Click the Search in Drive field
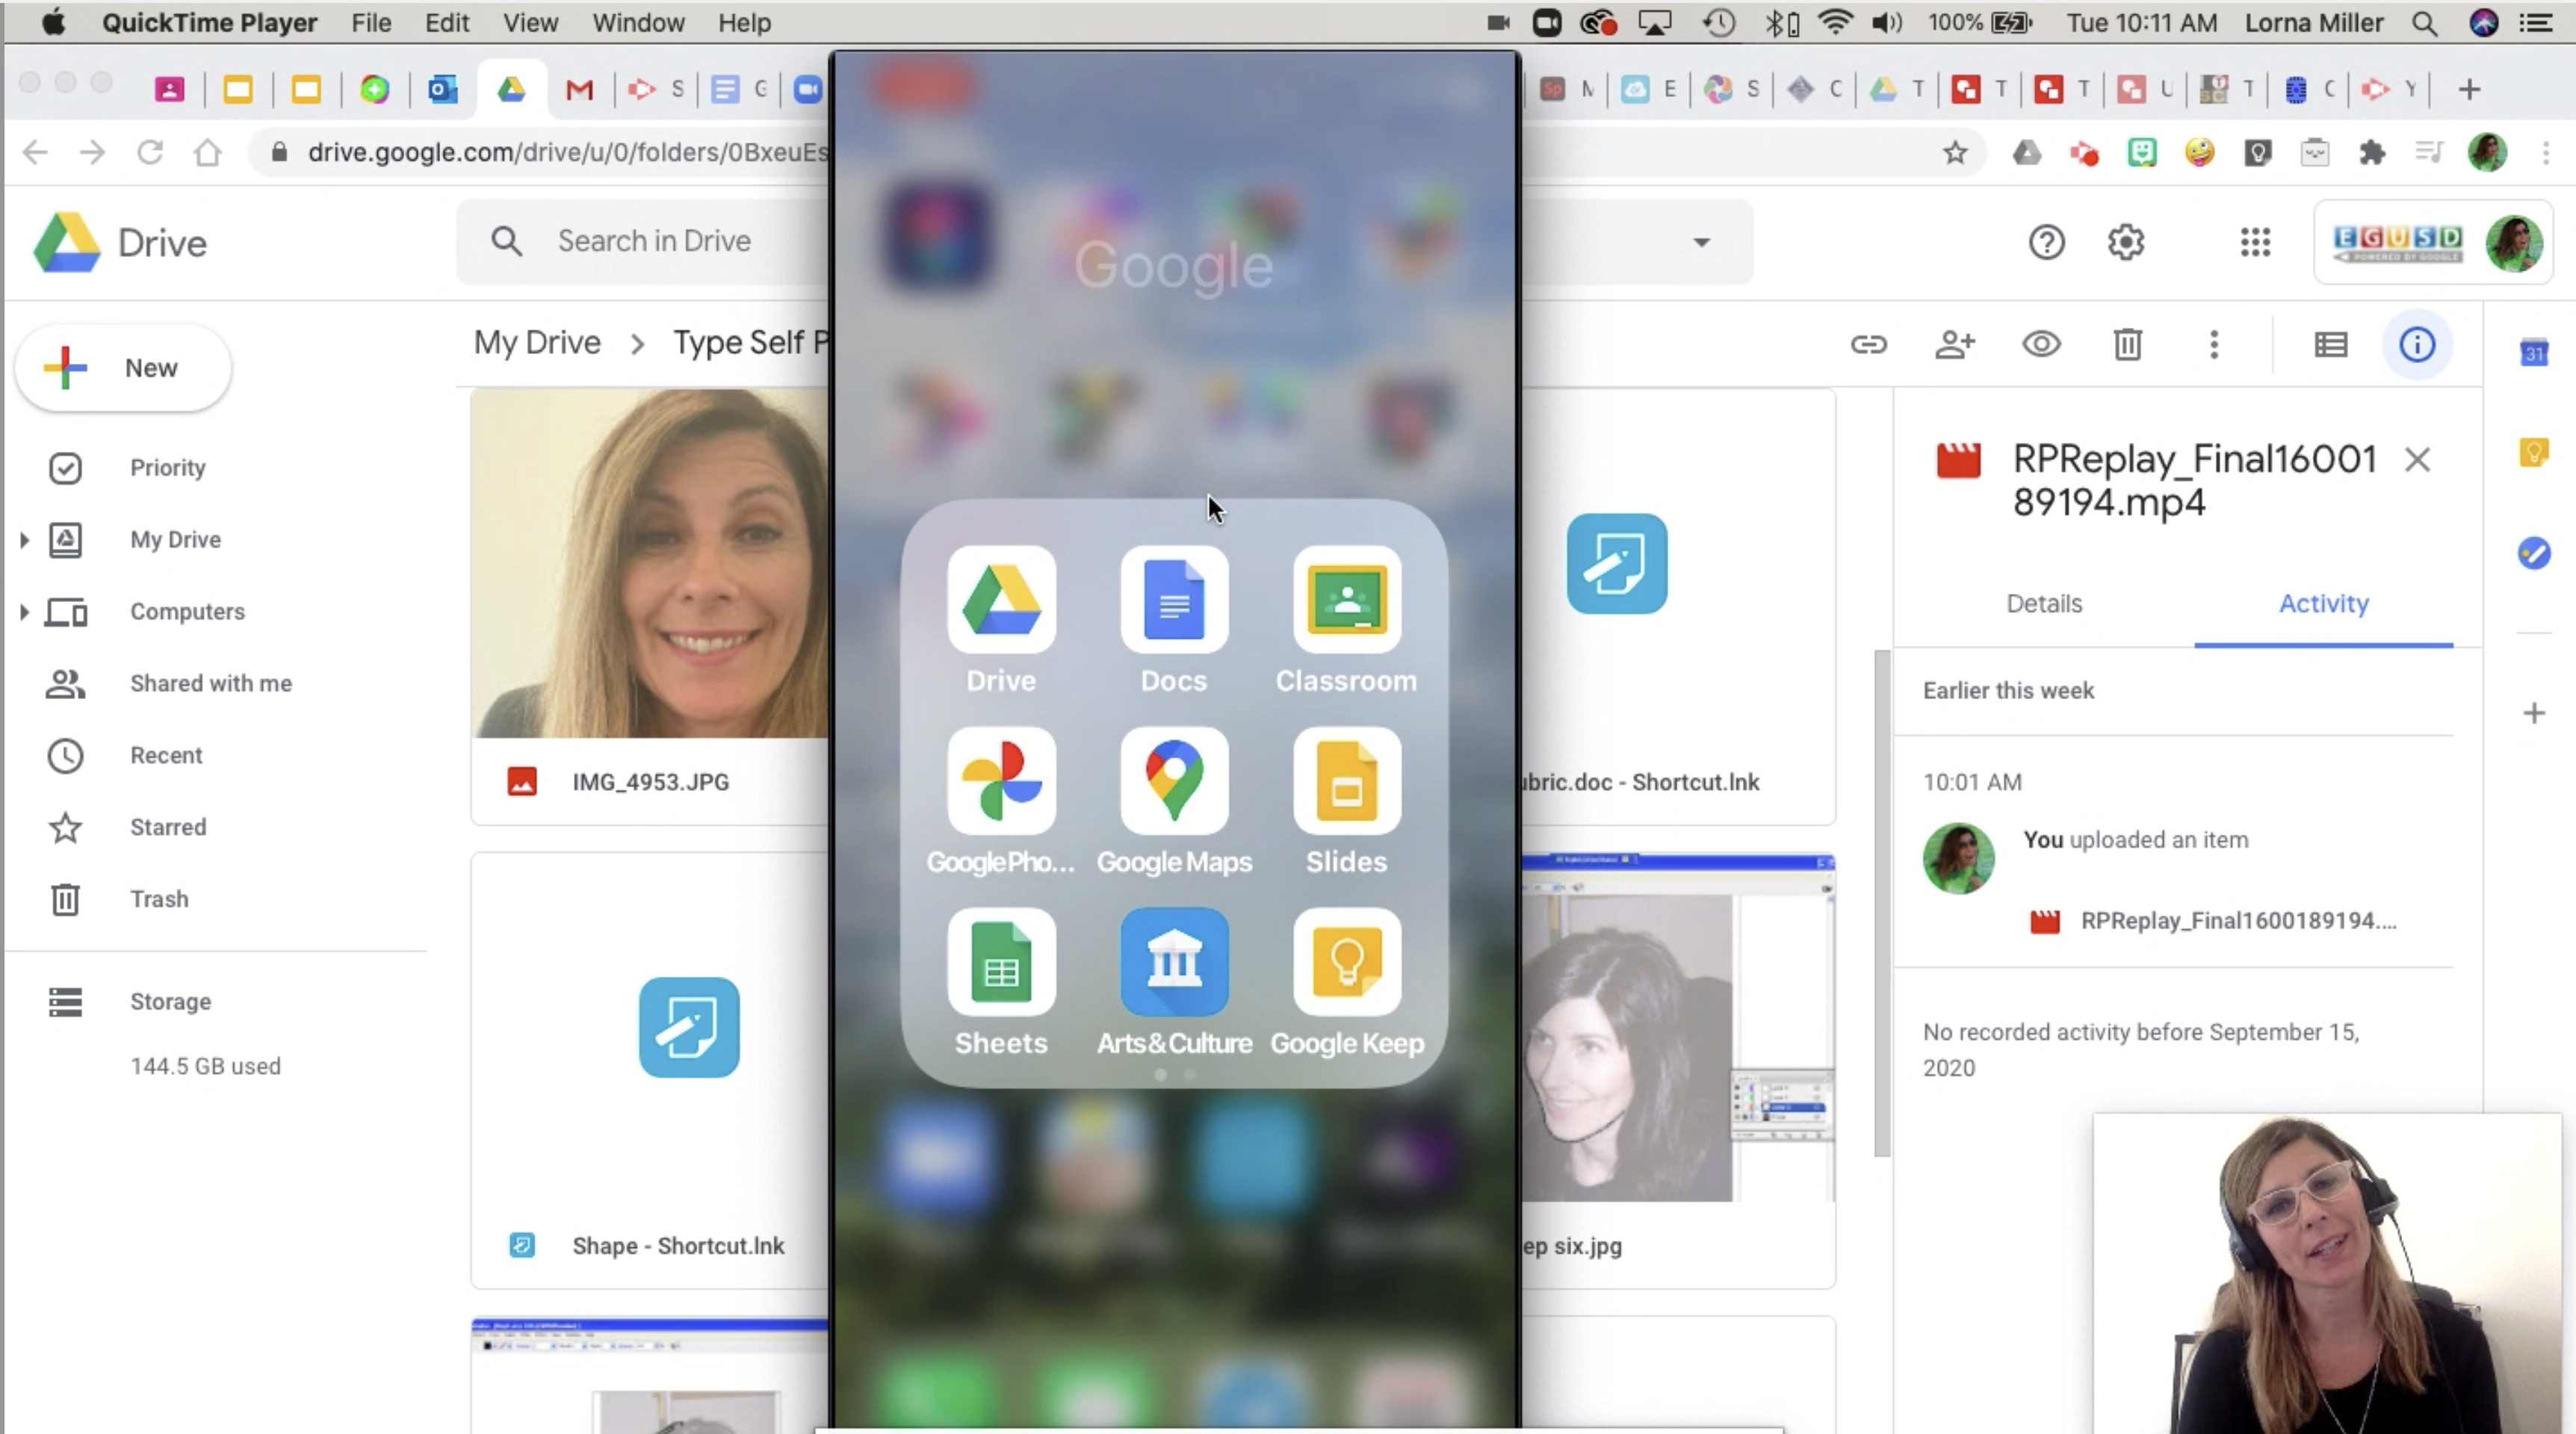The width and height of the screenshot is (2576, 1434). pos(654,241)
